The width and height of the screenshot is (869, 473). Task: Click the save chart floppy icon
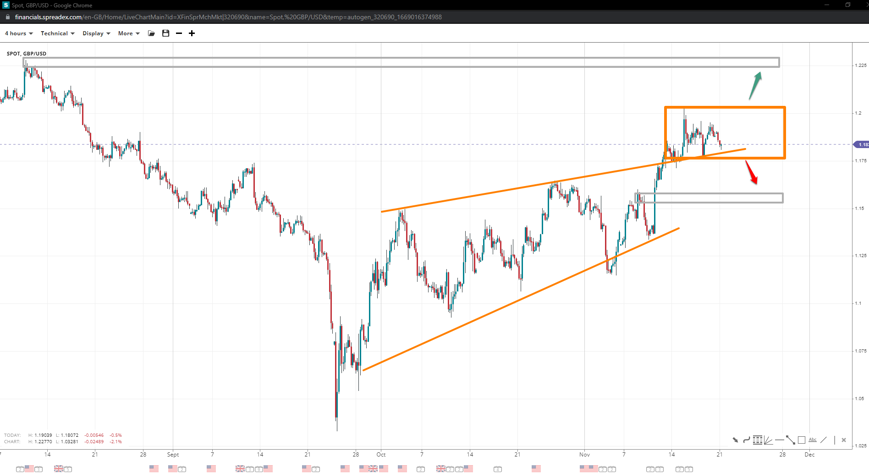pos(166,33)
